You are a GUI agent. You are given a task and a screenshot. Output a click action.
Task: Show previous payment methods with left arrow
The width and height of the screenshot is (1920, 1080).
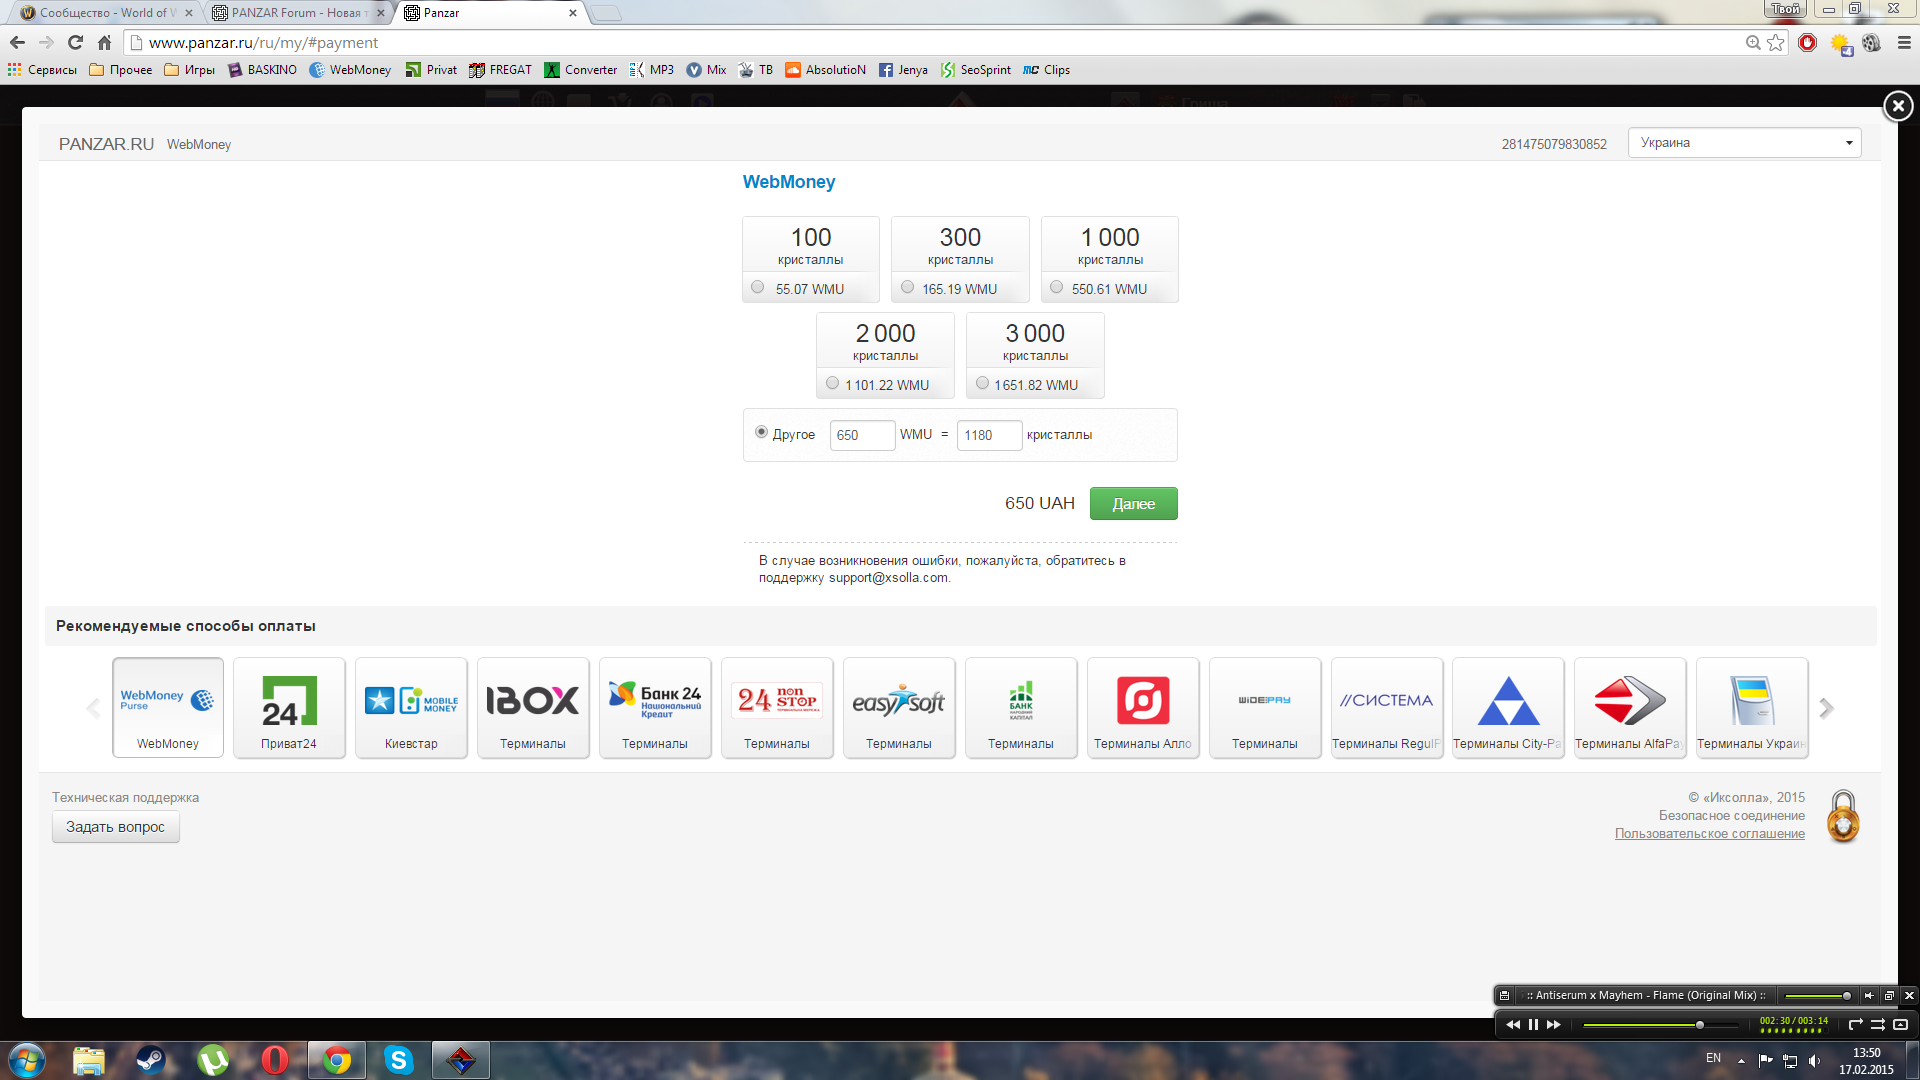(93, 708)
